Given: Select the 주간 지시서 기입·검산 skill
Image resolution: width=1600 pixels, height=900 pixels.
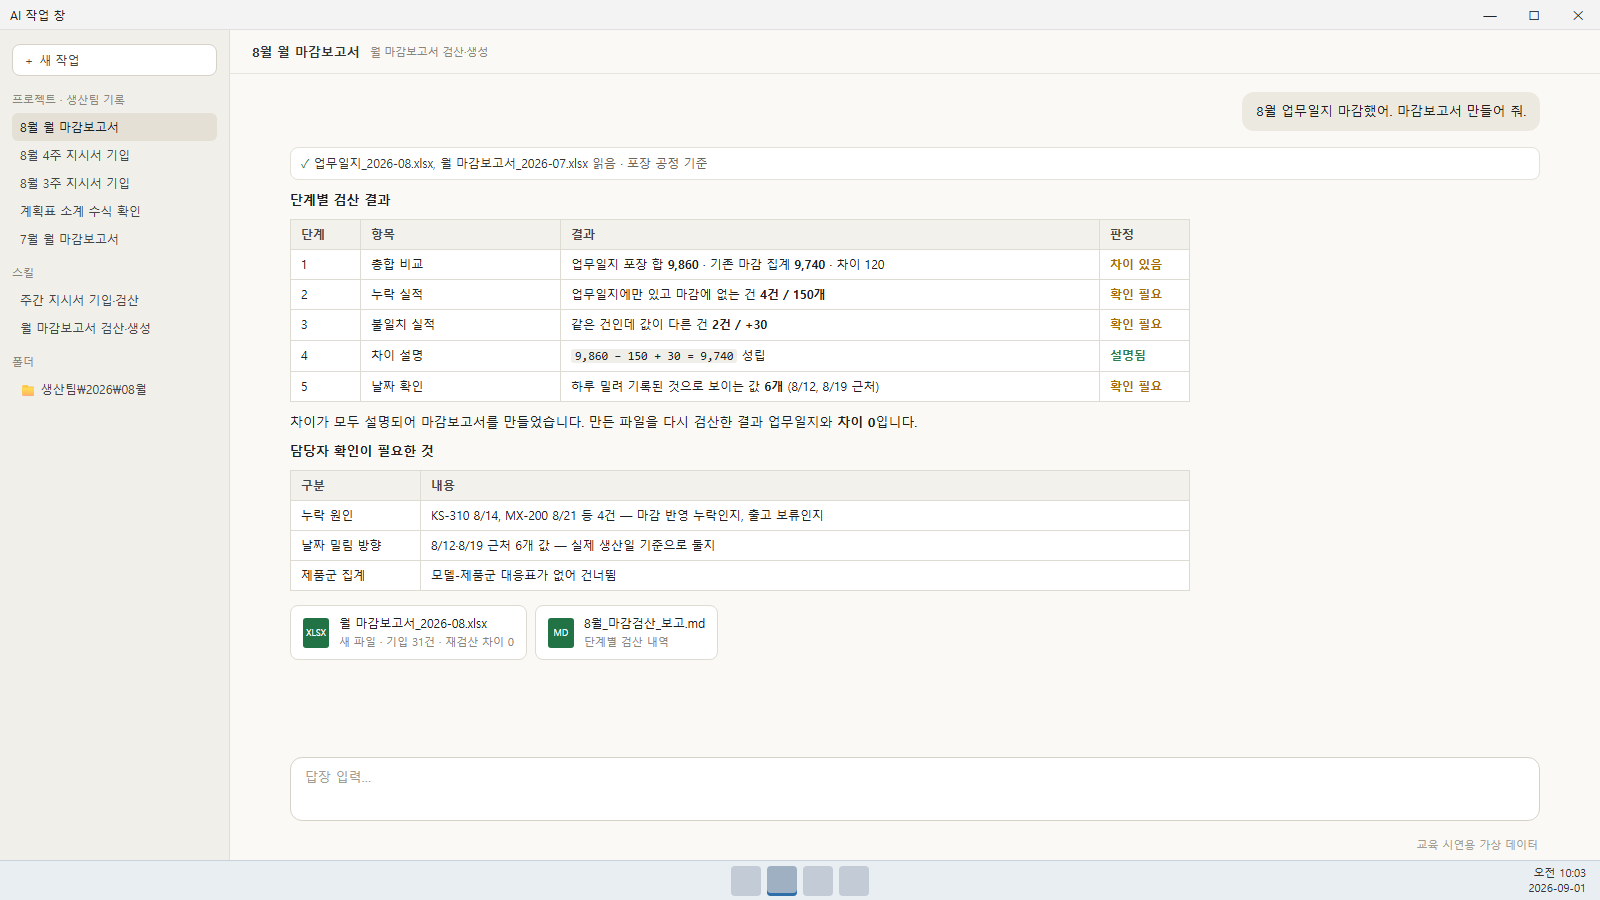Looking at the screenshot, I should [x=114, y=300].
